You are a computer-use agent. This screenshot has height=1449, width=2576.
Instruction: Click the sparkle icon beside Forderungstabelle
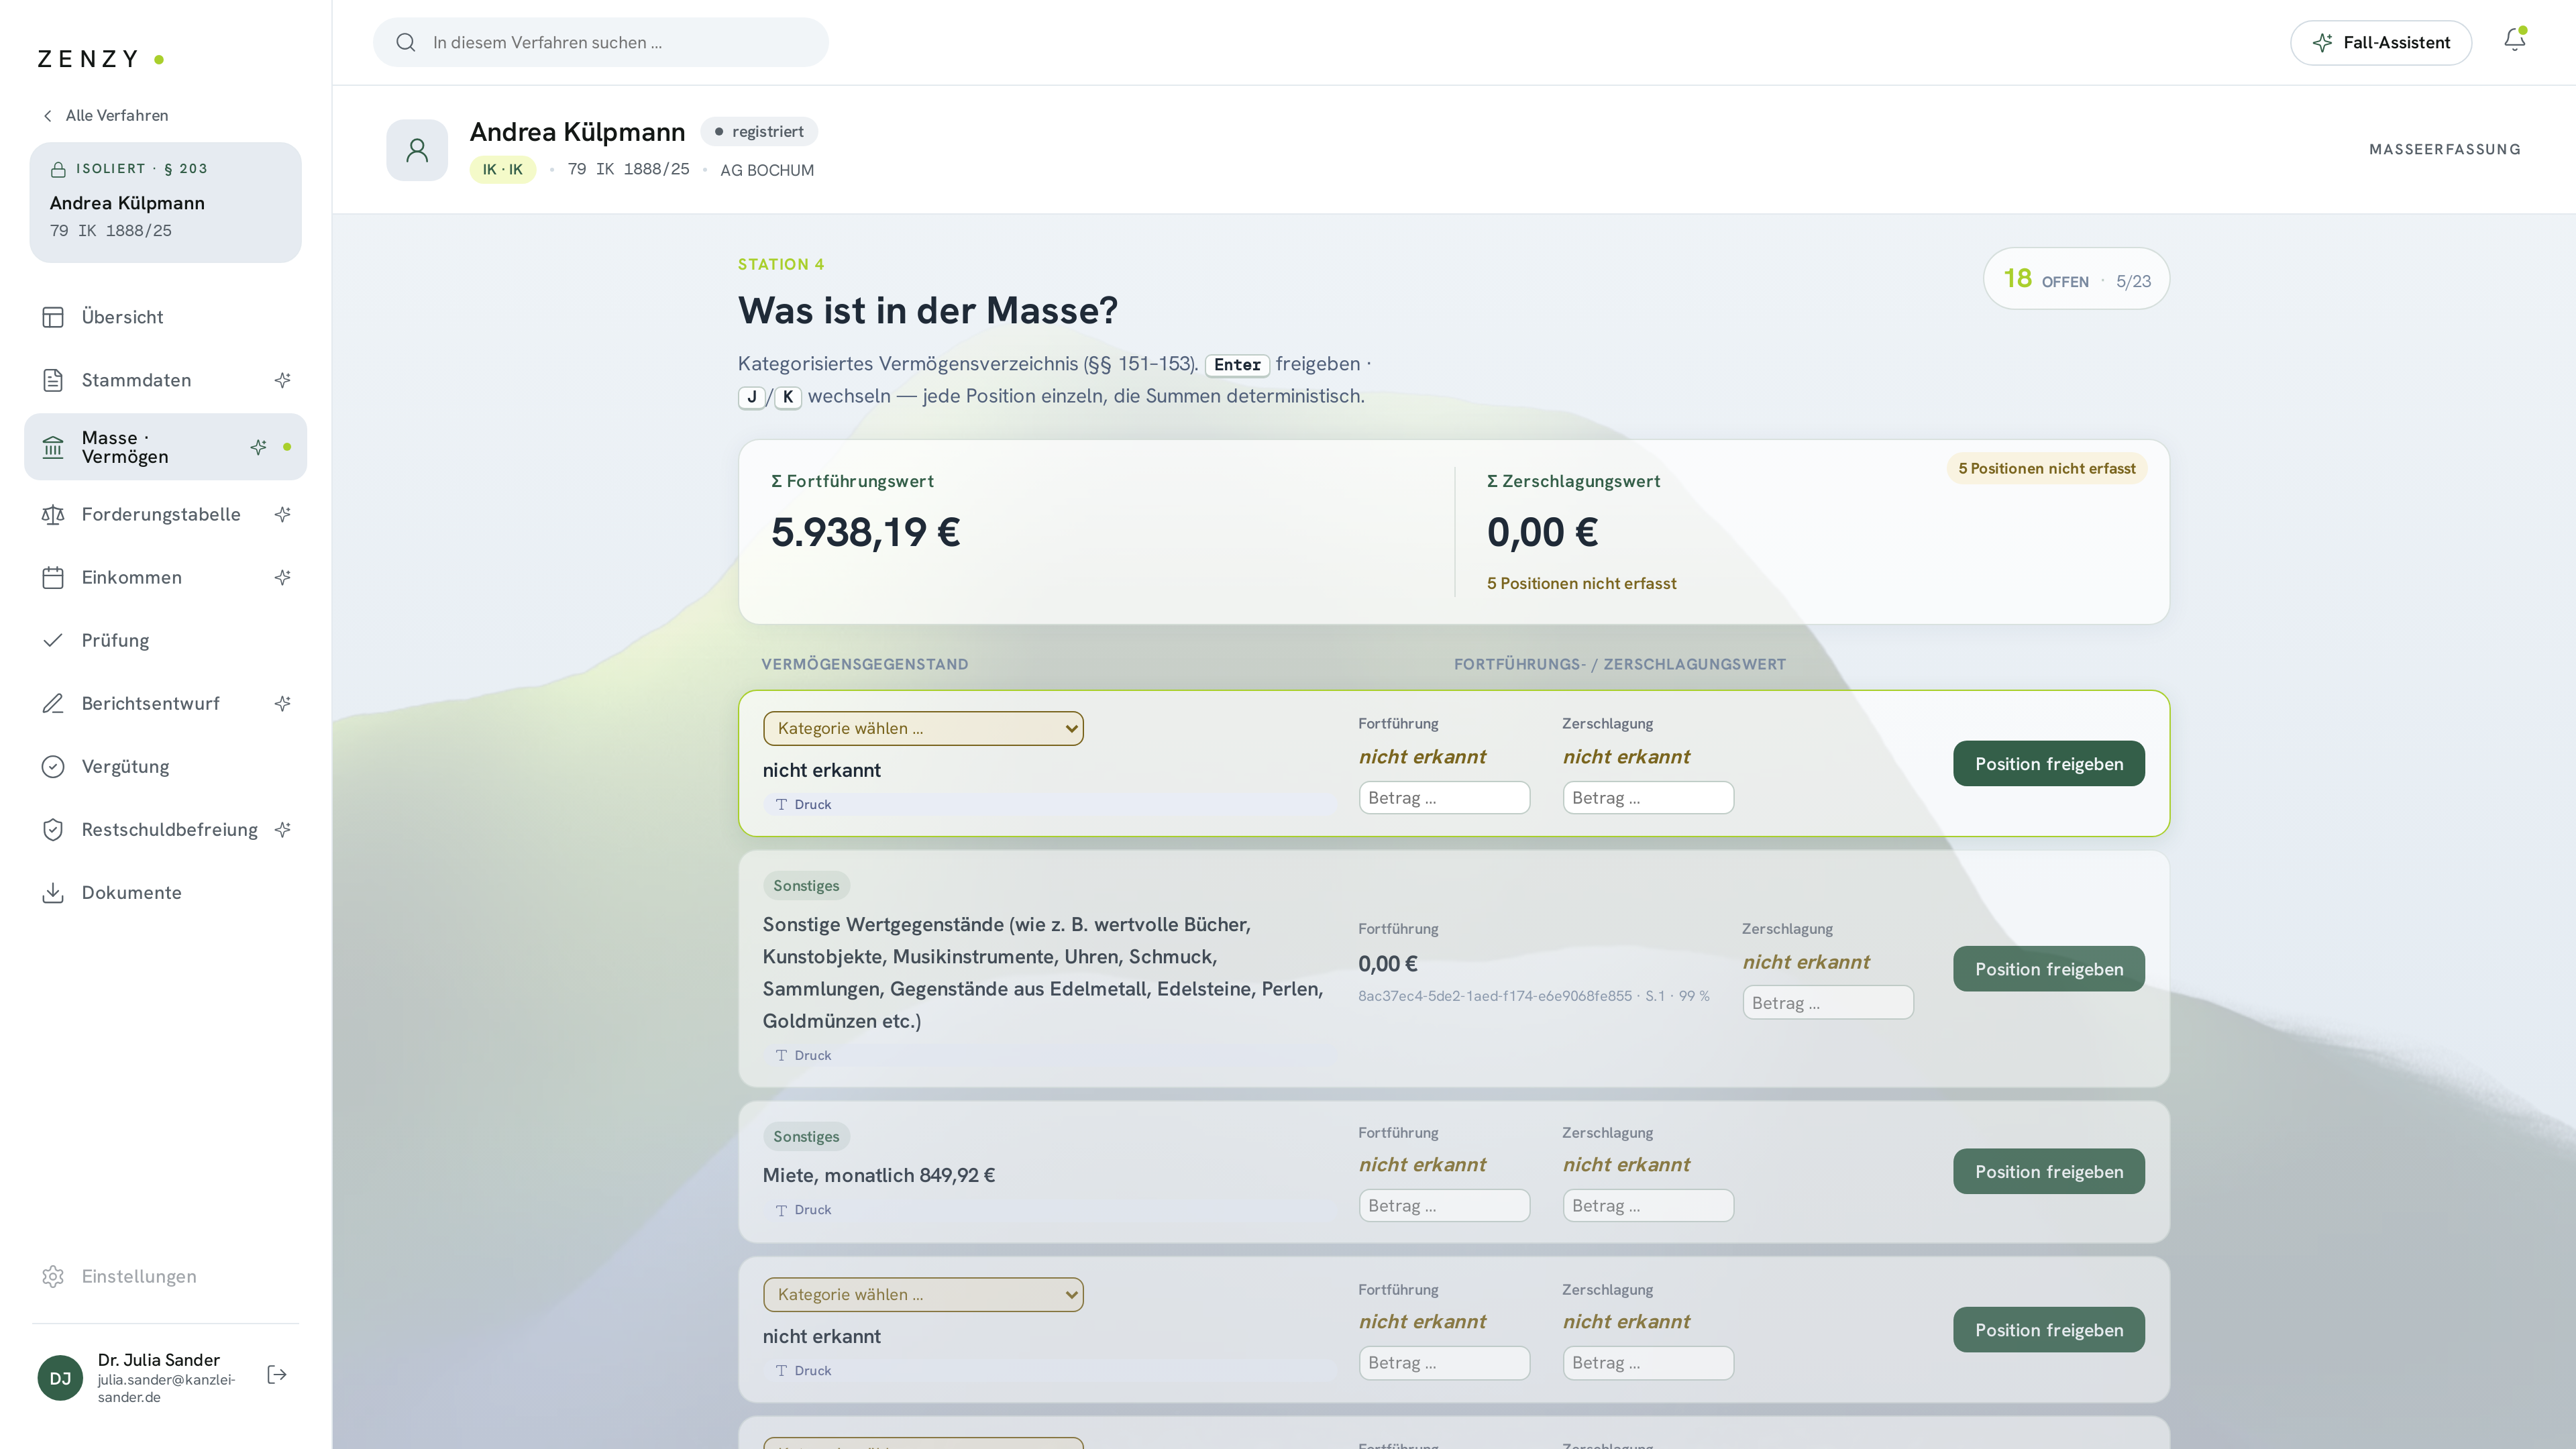point(283,514)
